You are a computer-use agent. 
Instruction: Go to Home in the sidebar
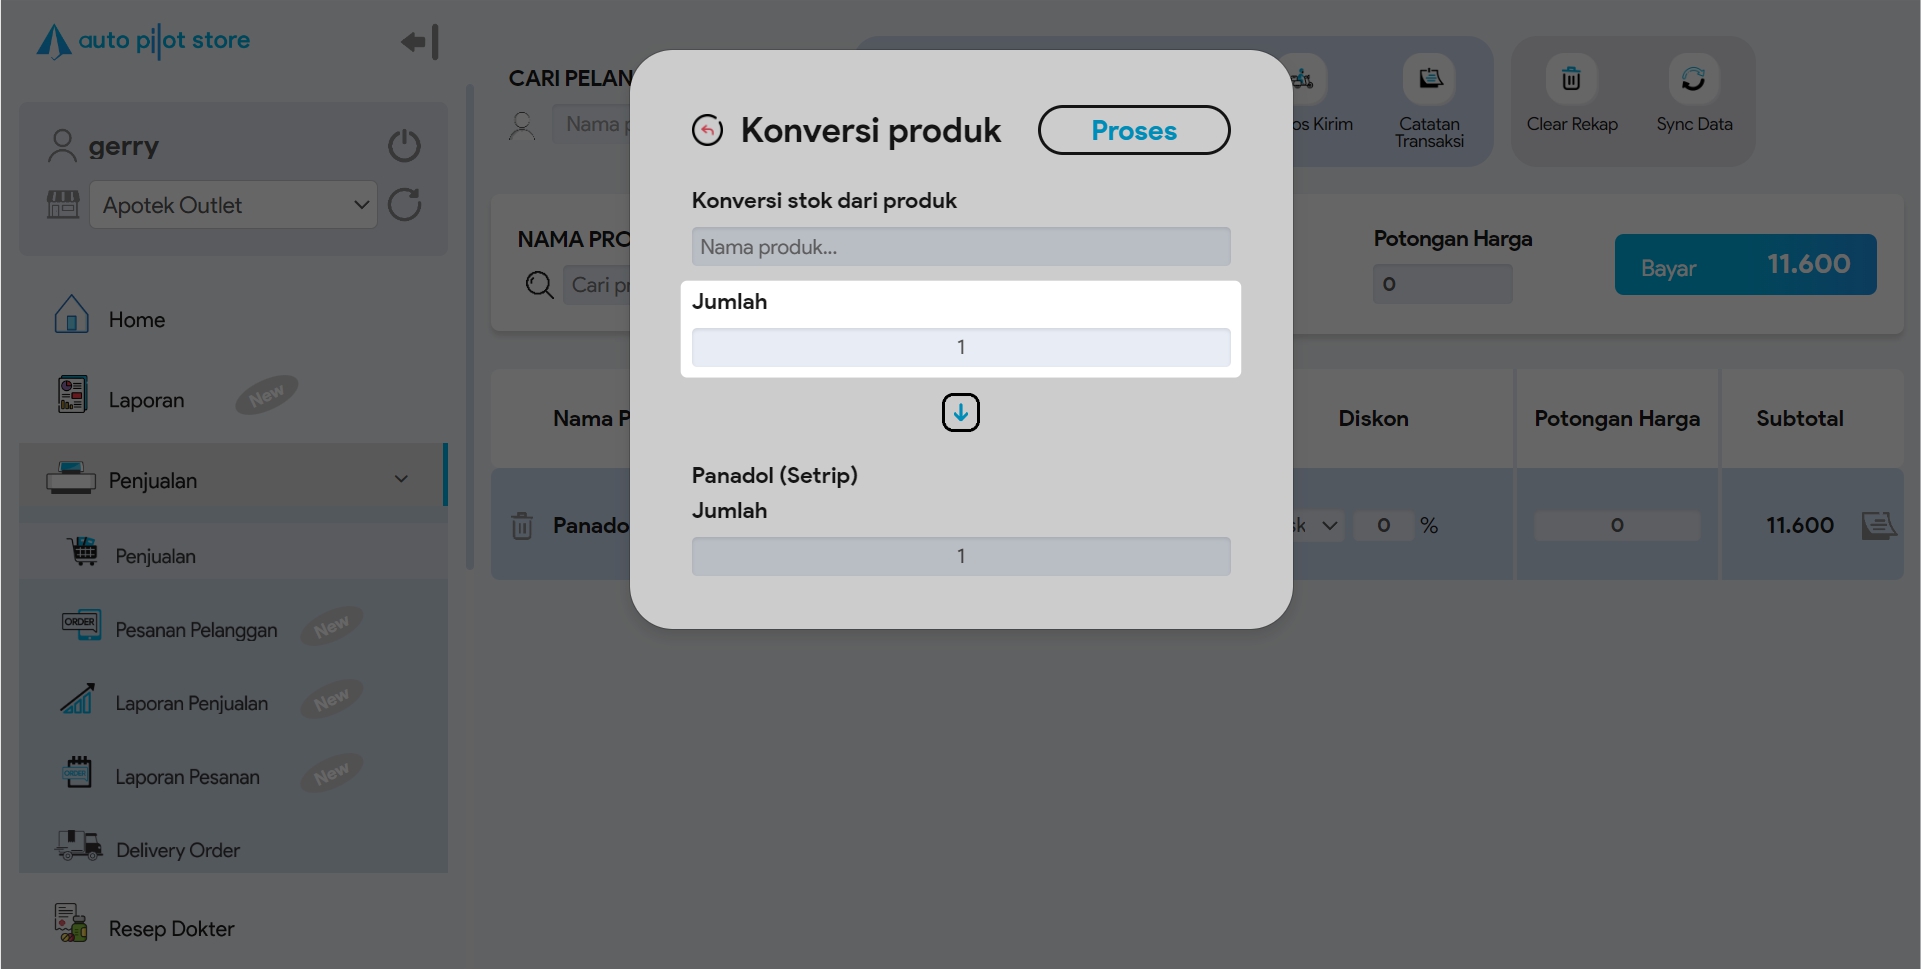pos(136,320)
